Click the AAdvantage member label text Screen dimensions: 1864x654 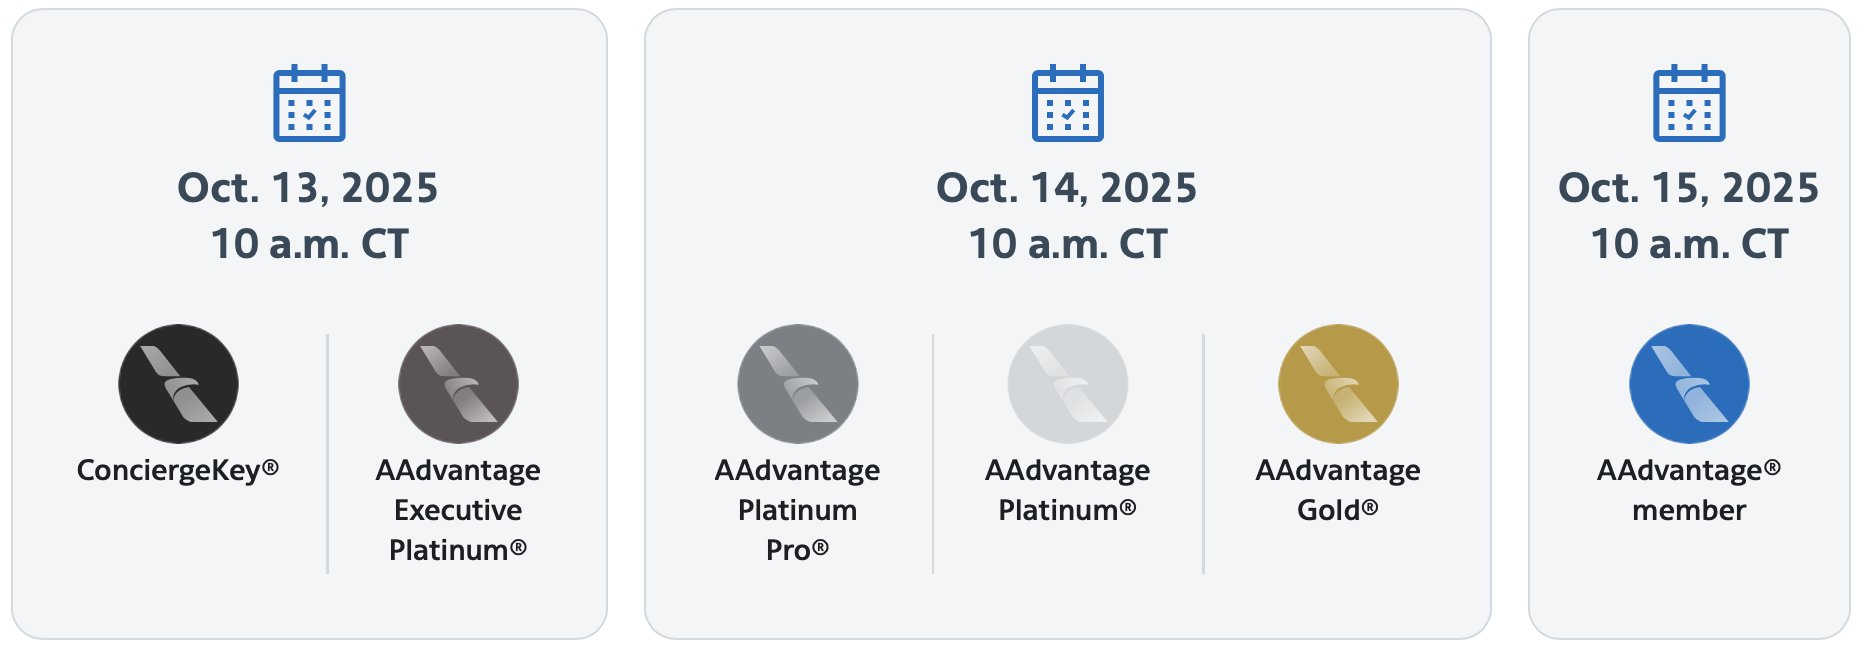(1689, 490)
